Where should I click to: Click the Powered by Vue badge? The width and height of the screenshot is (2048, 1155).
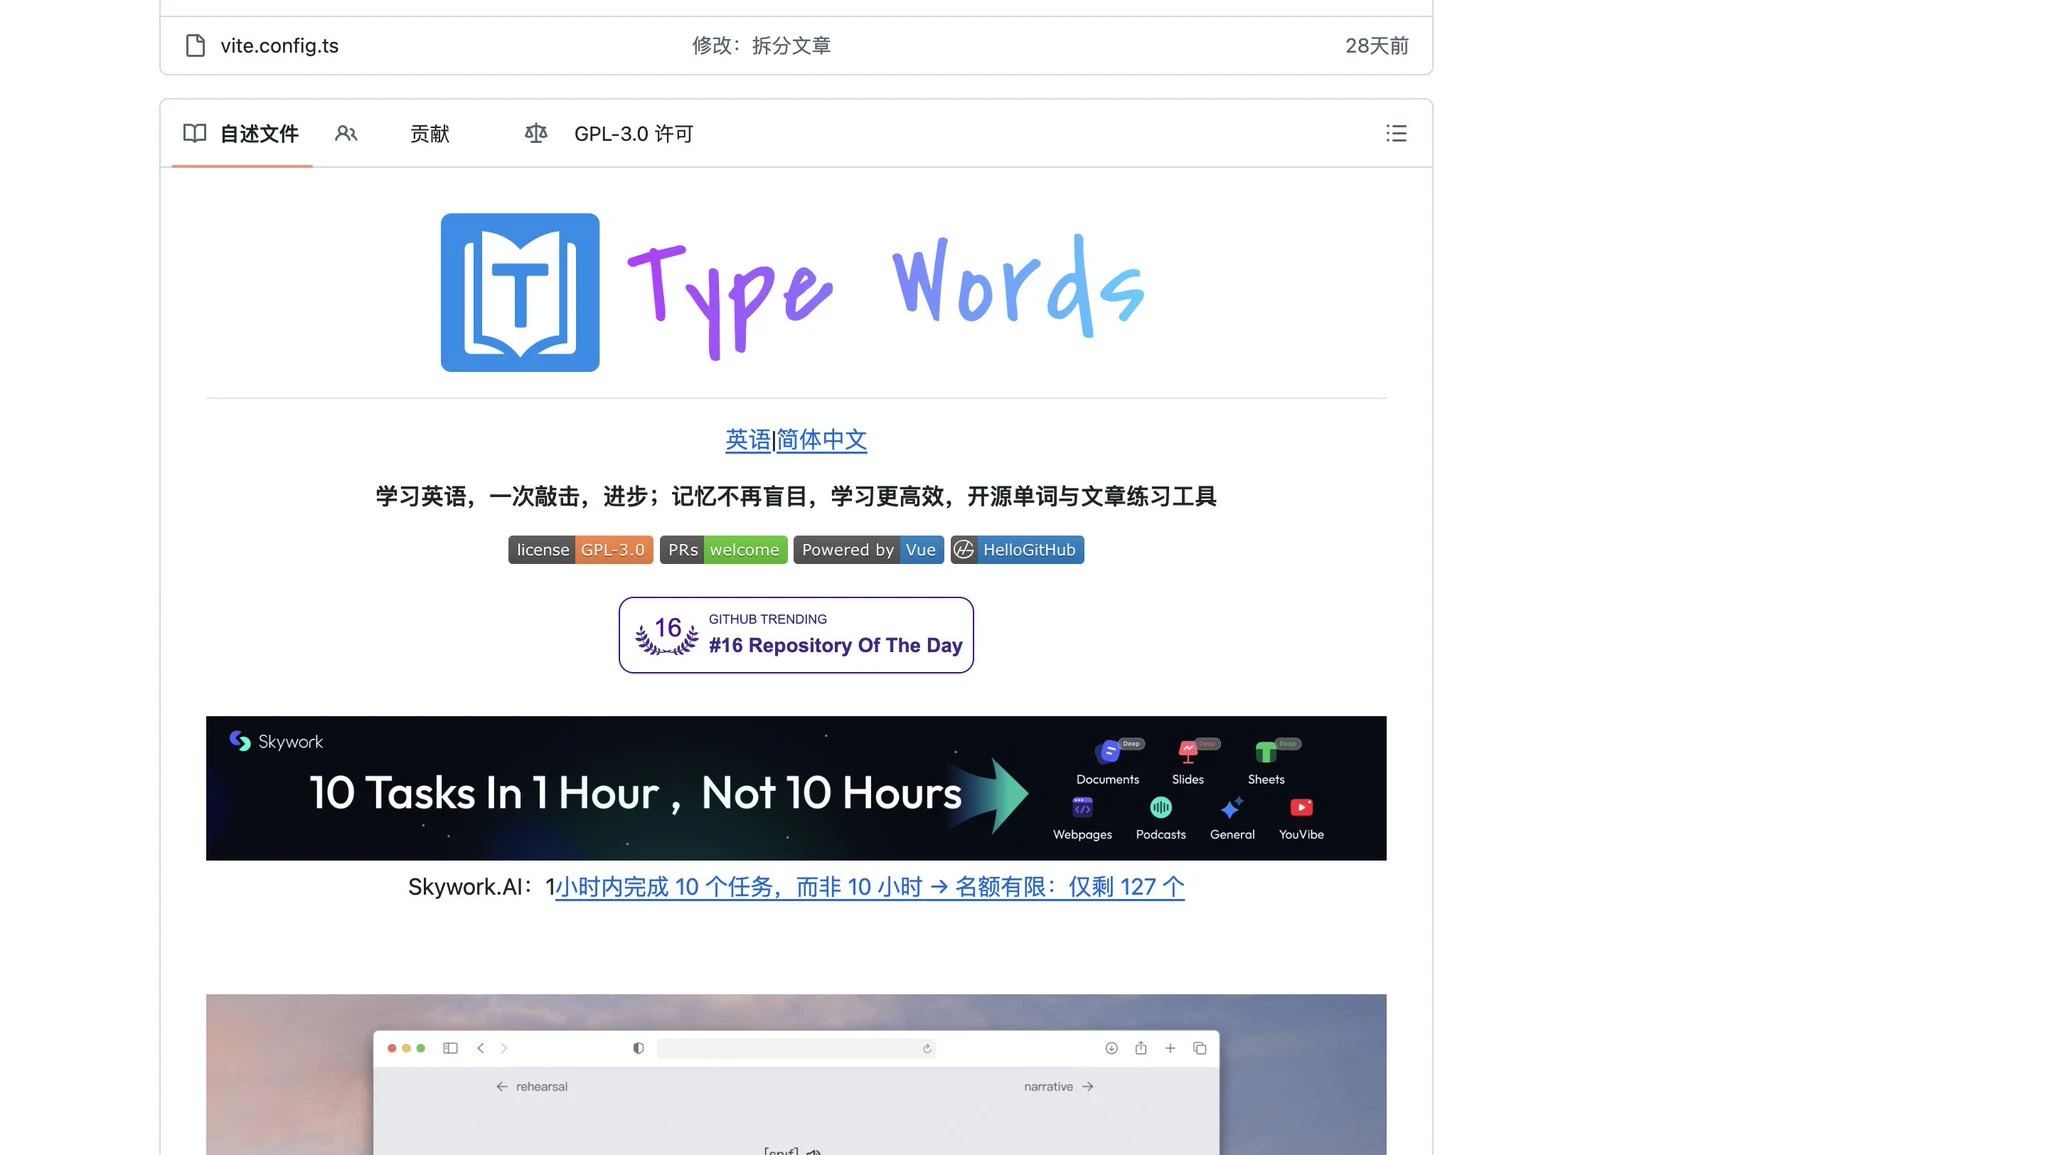868,549
